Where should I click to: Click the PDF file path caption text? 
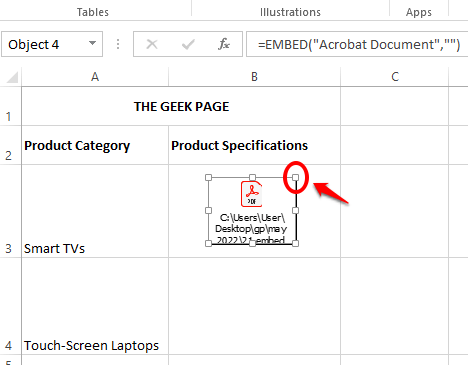pyautogui.click(x=251, y=229)
